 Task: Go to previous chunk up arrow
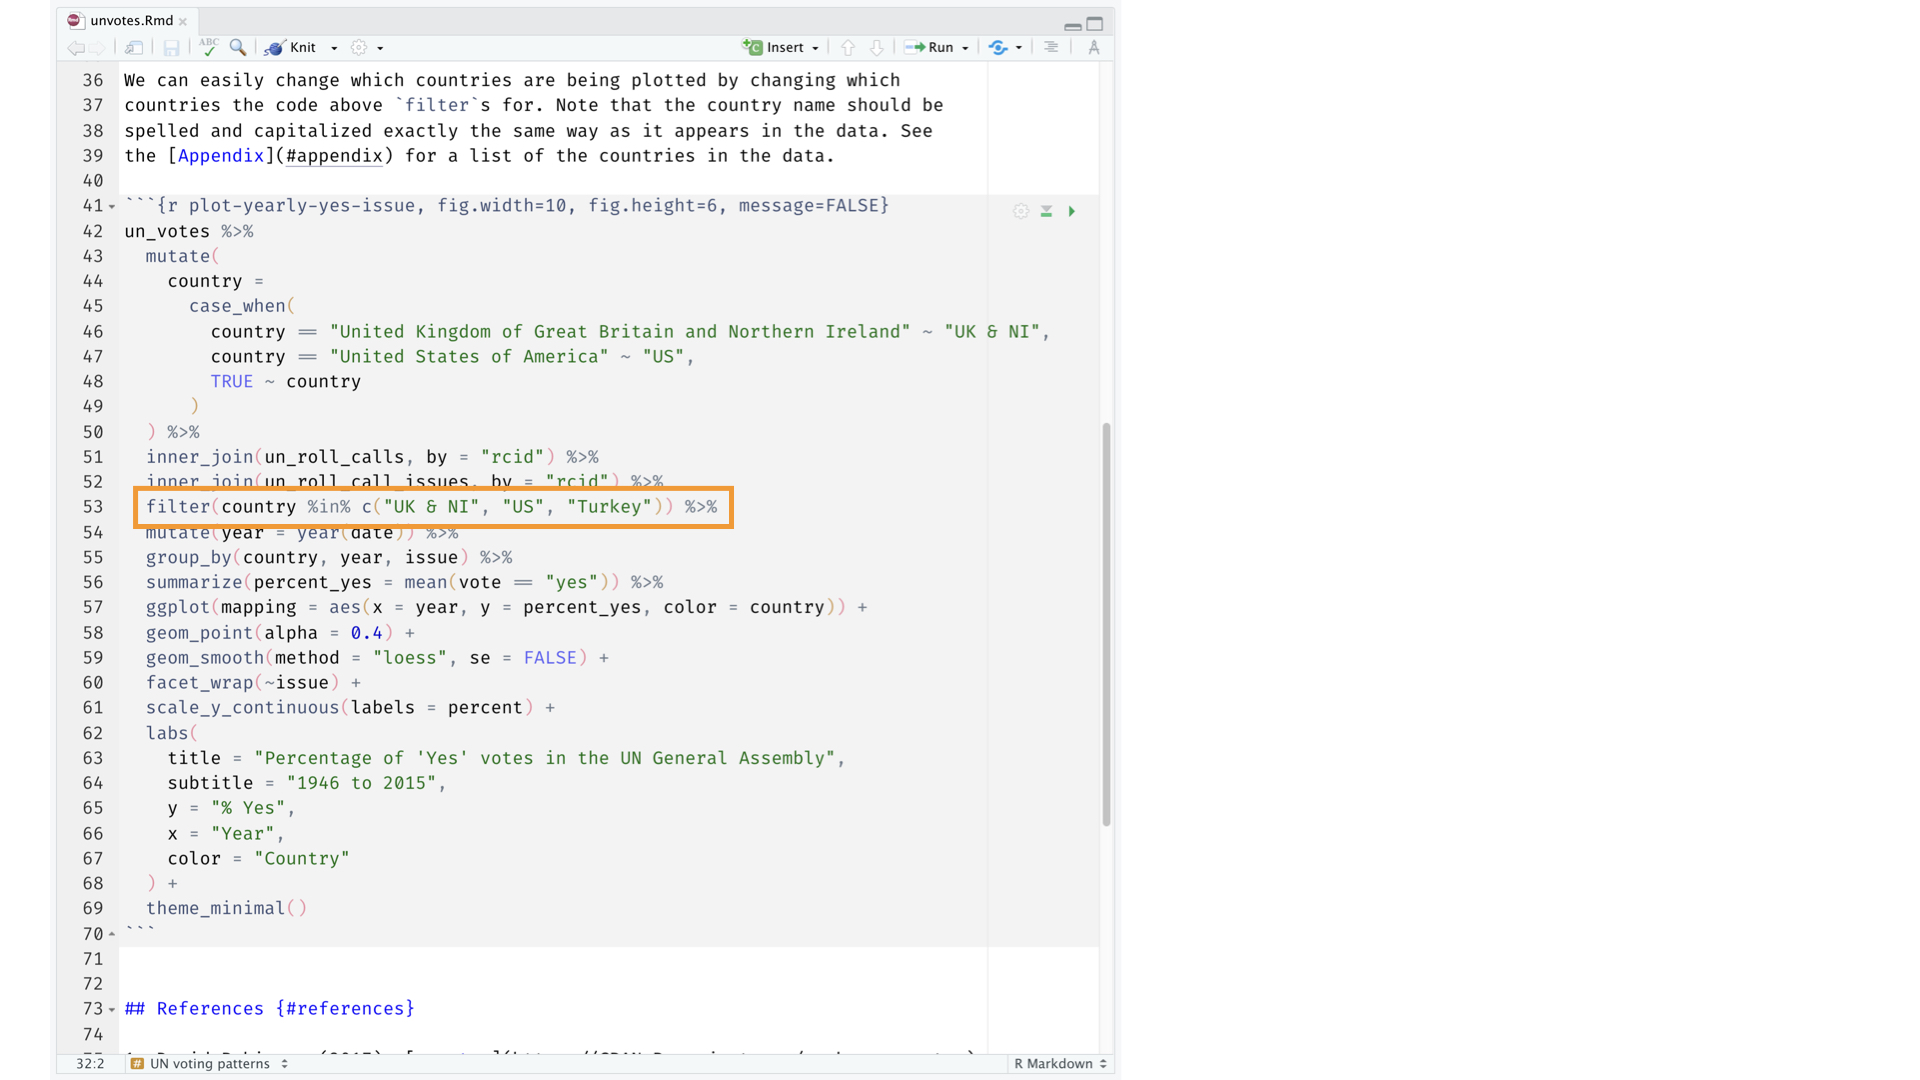click(848, 47)
